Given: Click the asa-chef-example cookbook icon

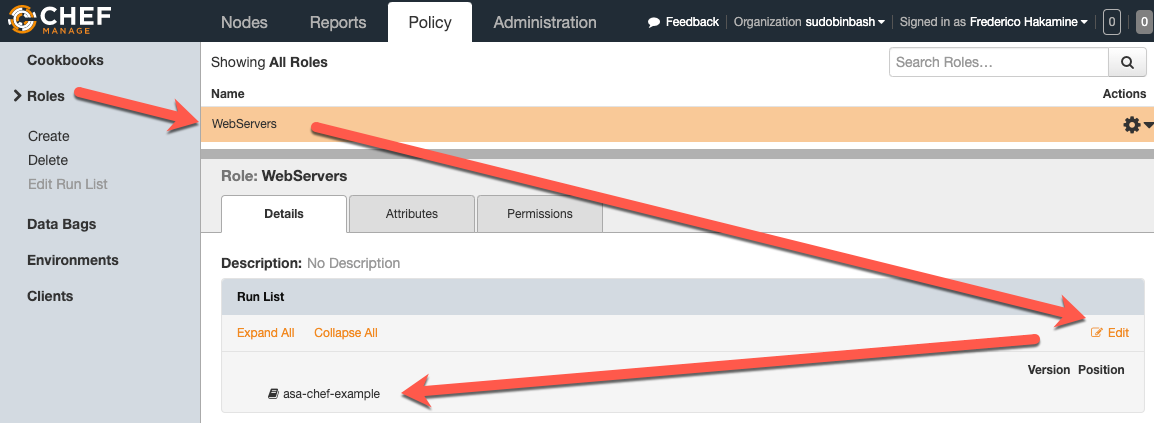Looking at the screenshot, I should pyautogui.click(x=273, y=394).
